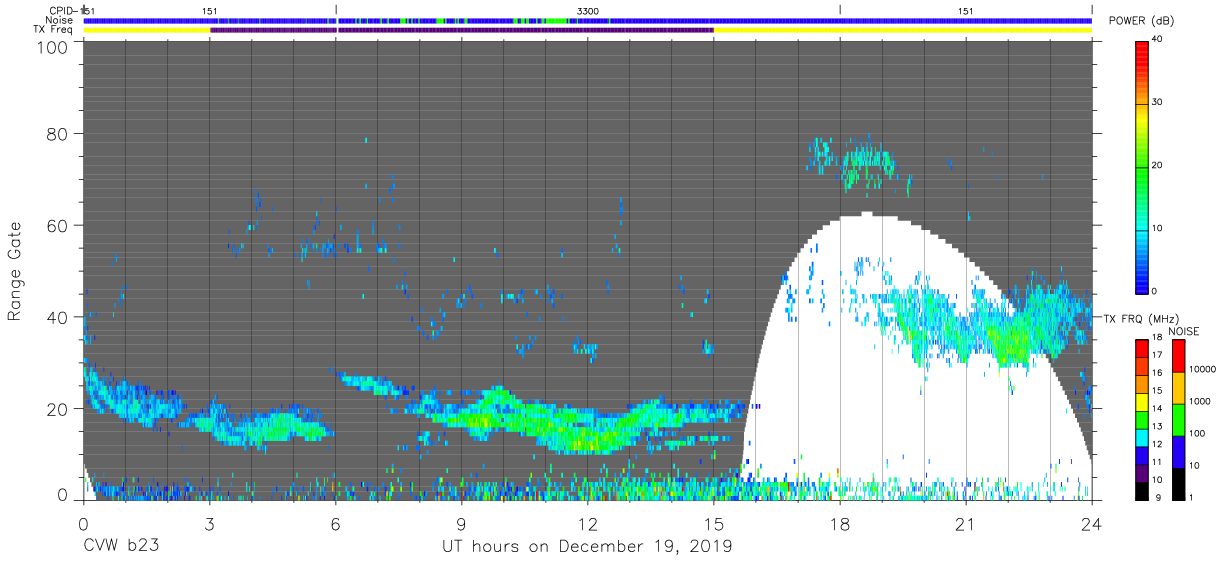Click hour 18 tick on time axis
This screenshot has height=567, width=1228.
[840, 522]
